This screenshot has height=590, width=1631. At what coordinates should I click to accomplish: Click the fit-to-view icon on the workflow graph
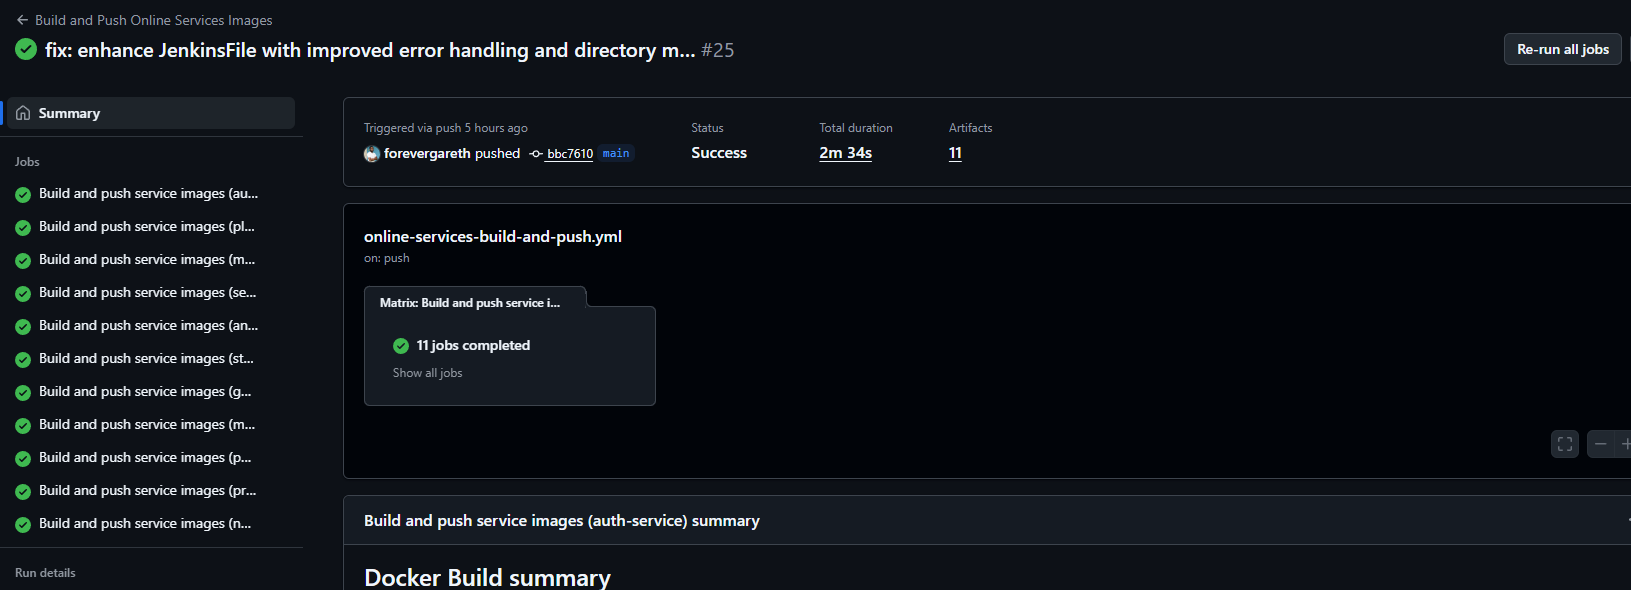click(1564, 444)
